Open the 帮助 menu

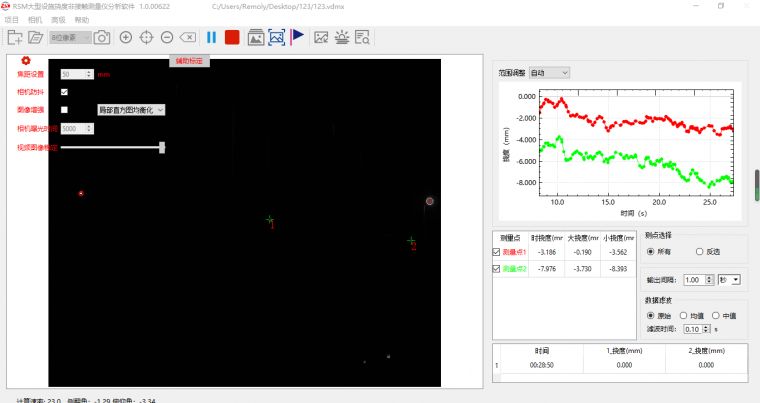click(81, 20)
